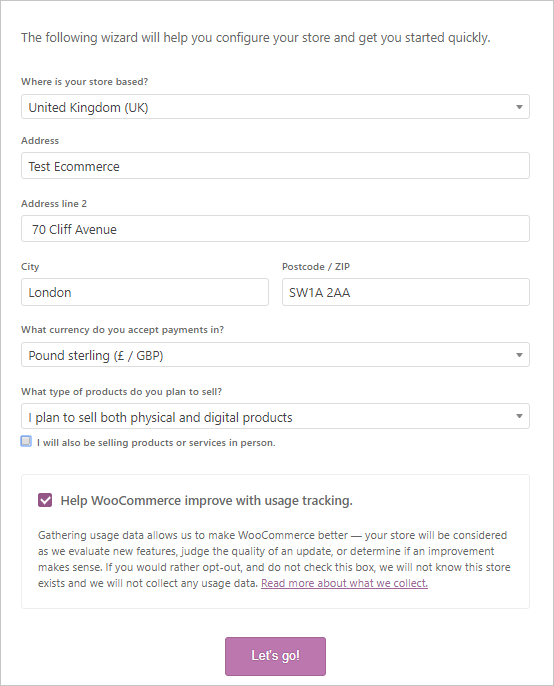Viewport: 554px width, 686px height.
Task: Click the selling in person label text
Action: [156, 443]
